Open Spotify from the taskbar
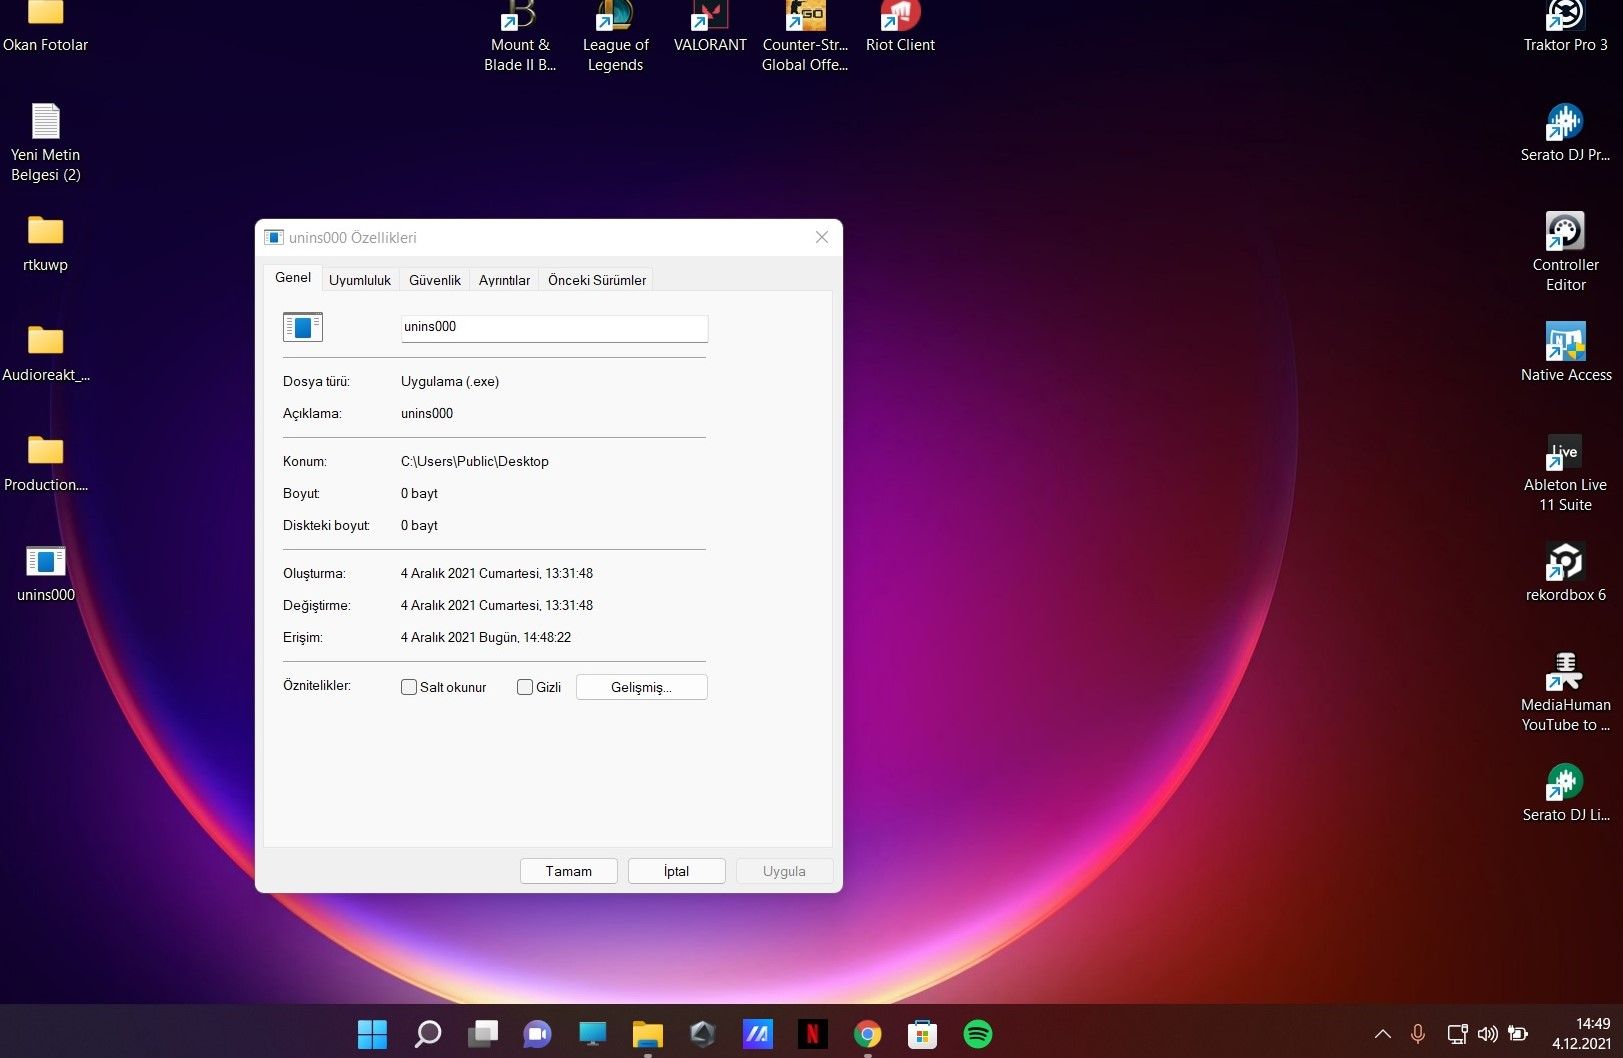This screenshot has width=1623, height=1058. 977,1034
